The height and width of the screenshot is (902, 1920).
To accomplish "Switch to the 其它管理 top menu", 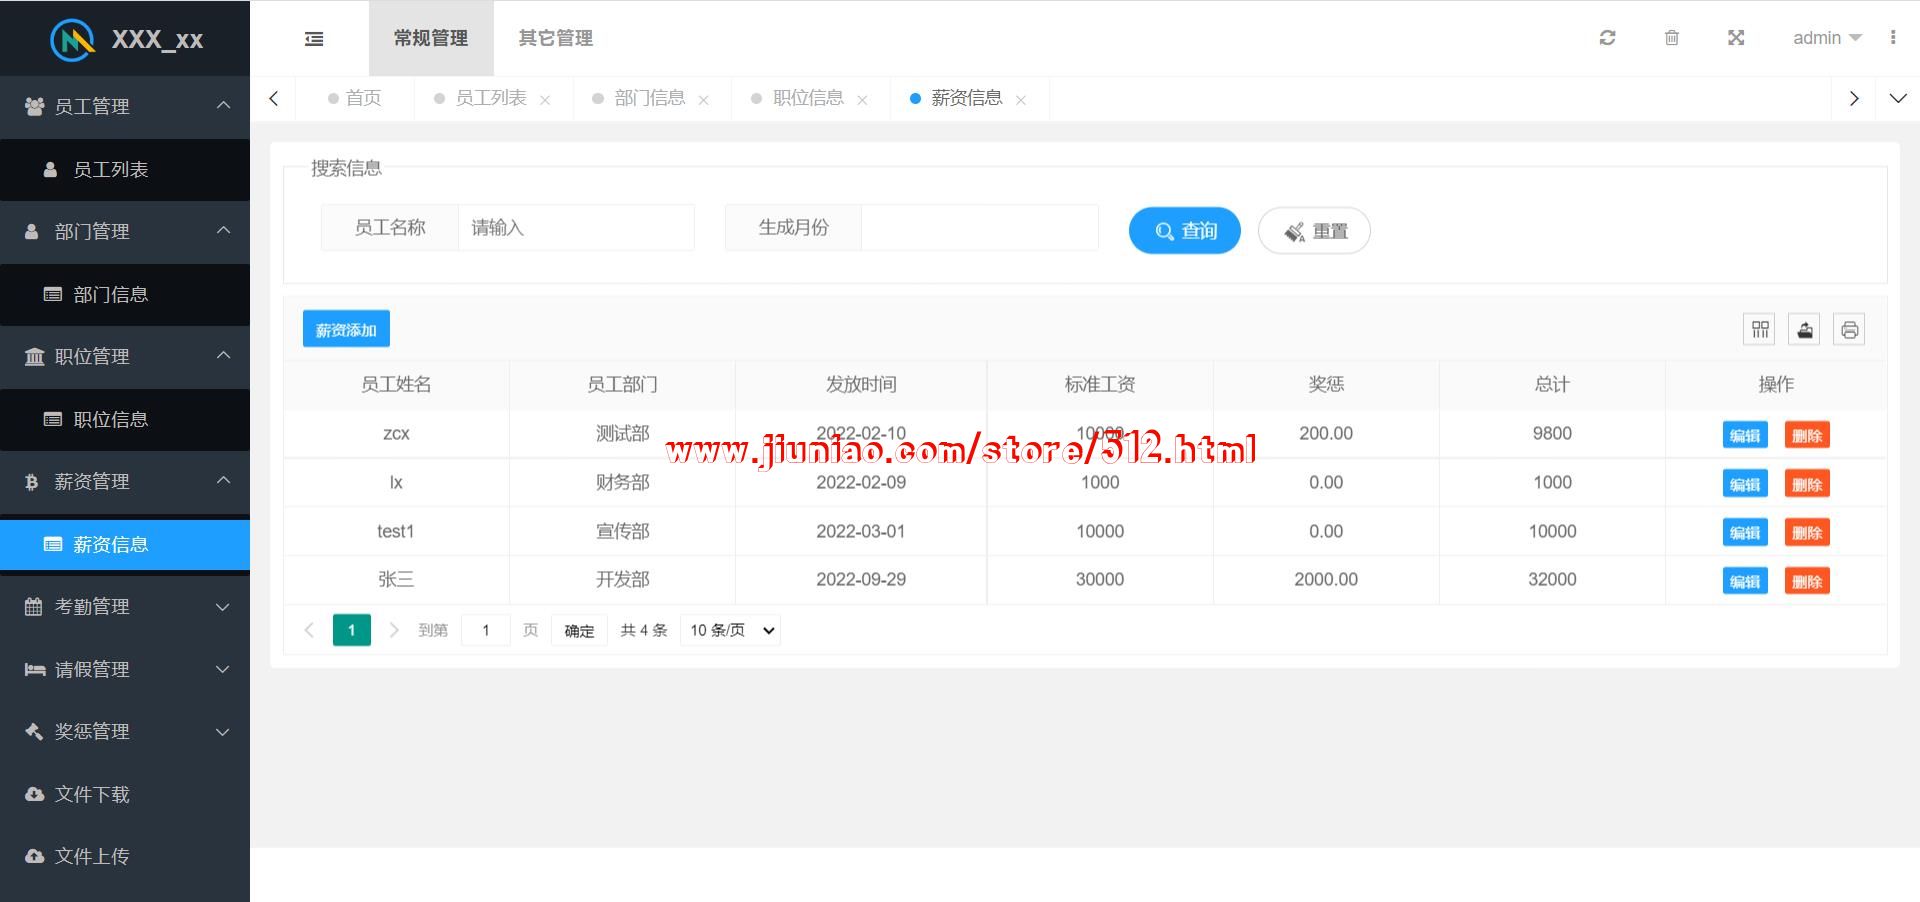I will point(556,38).
